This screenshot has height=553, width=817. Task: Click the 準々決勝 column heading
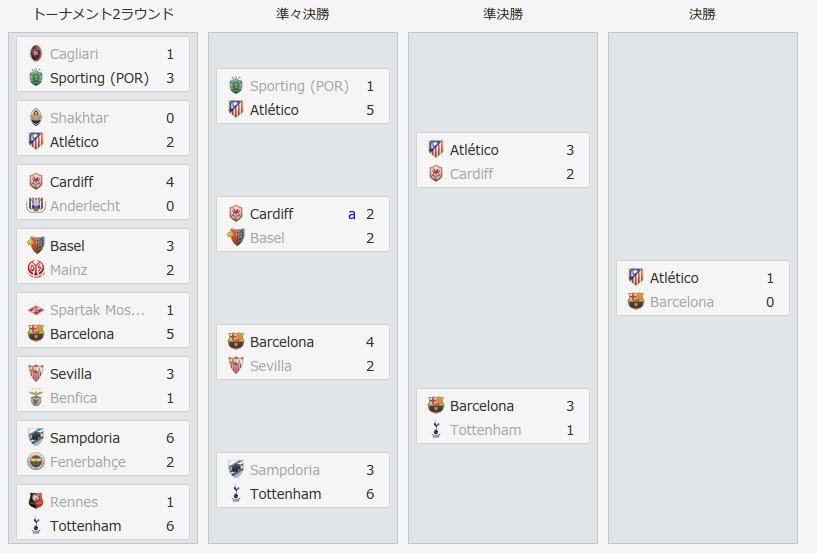pyautogui.click(x=303, y=14)
